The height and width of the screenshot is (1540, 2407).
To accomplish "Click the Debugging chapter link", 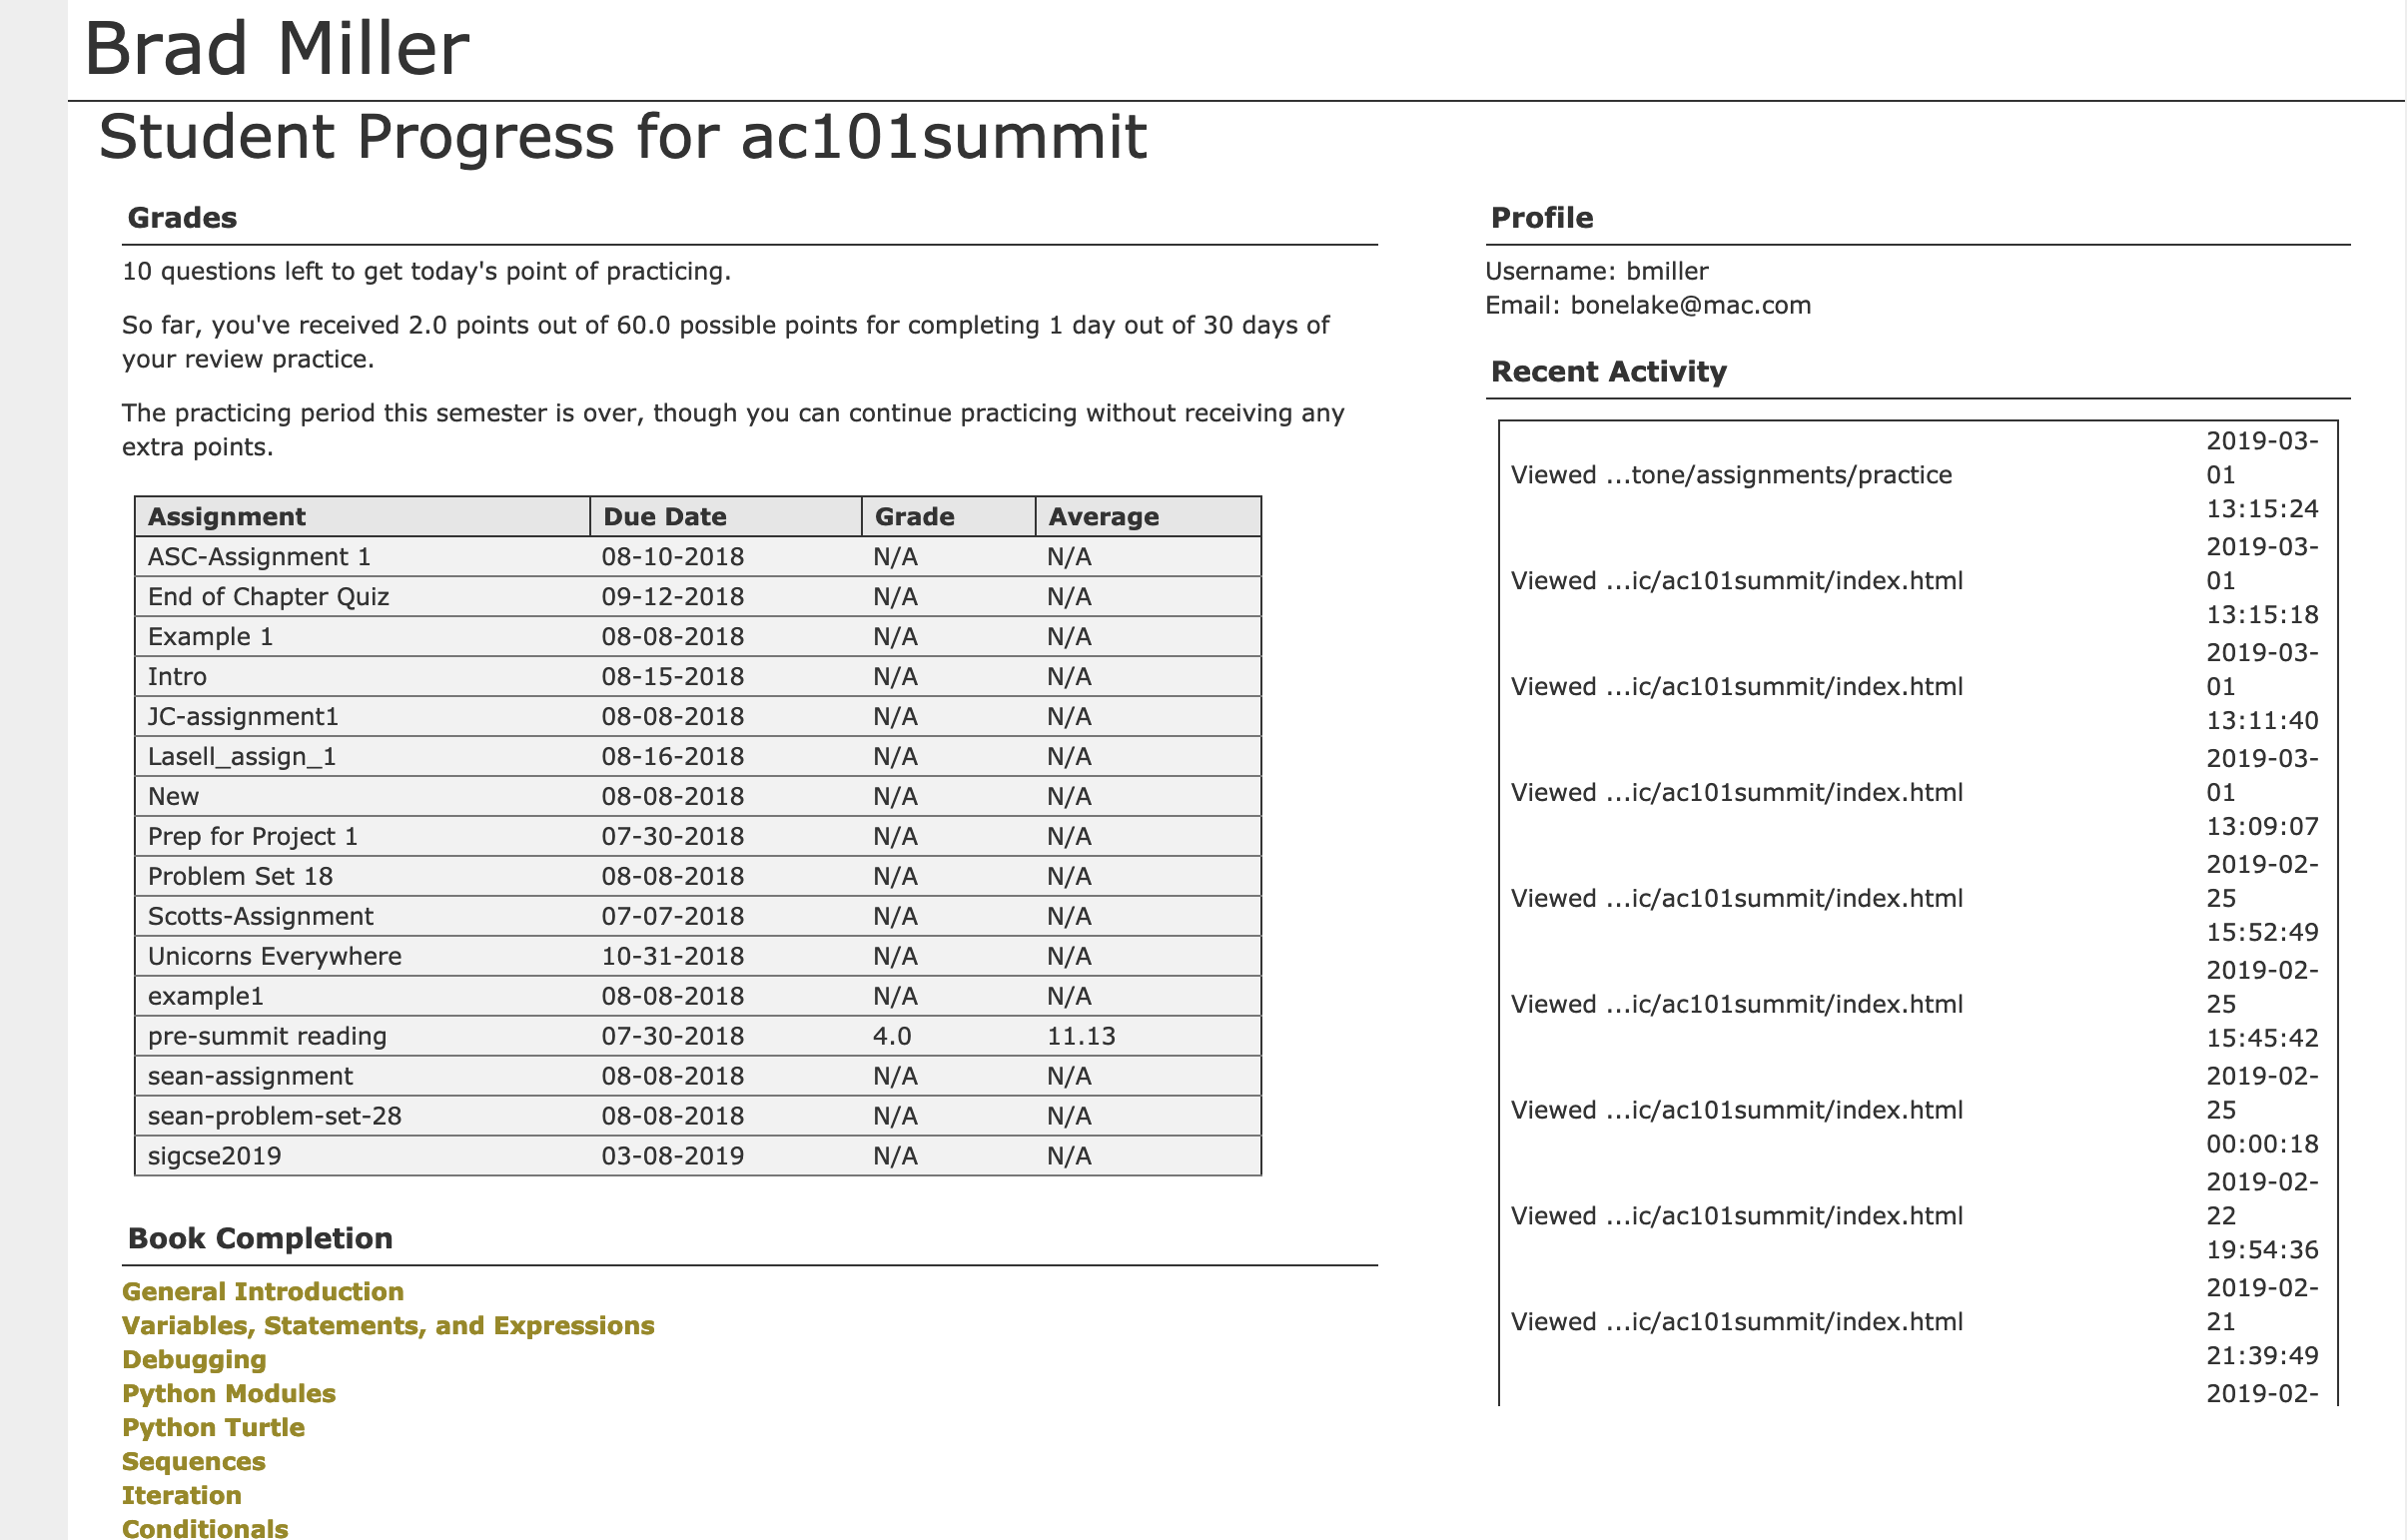I will click(x=194, y=1359).
